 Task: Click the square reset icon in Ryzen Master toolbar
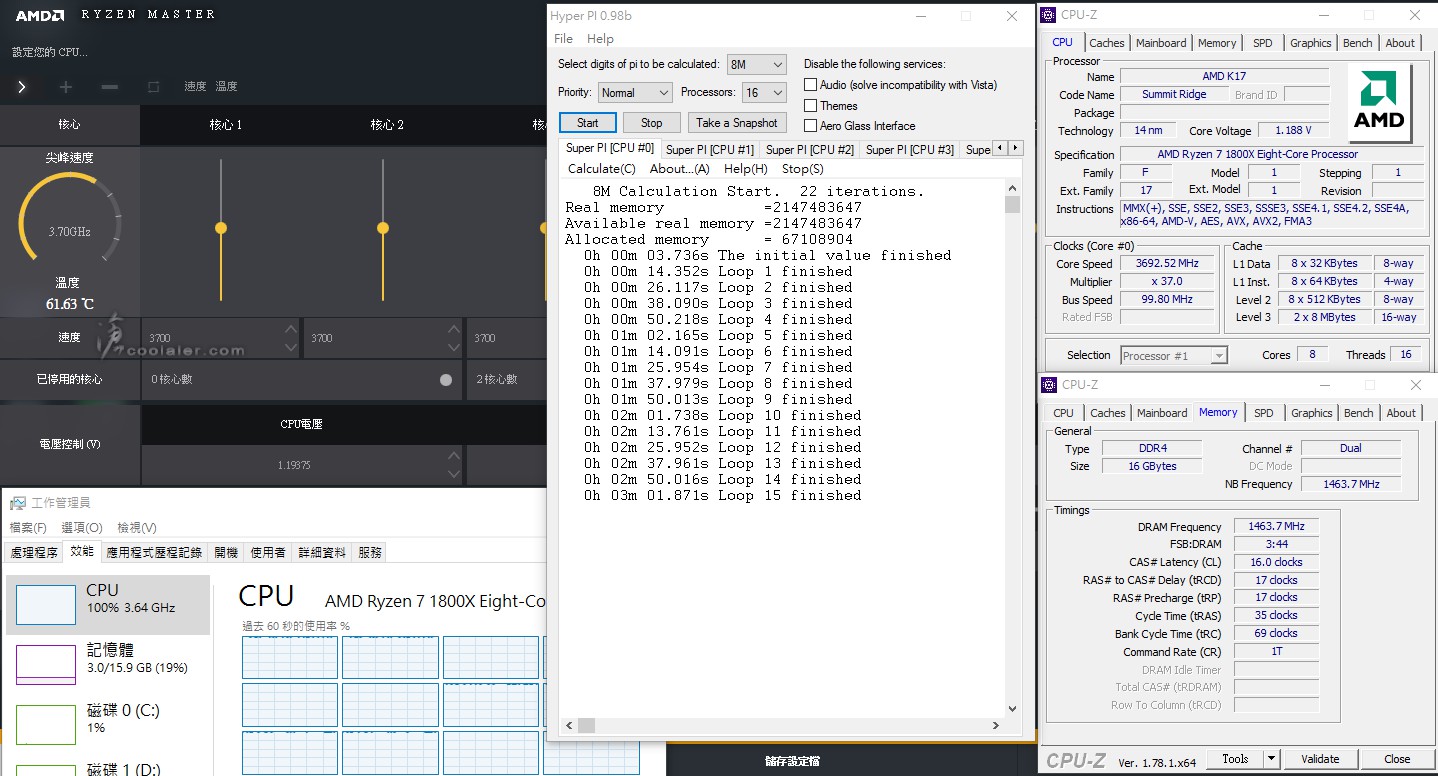[x=153, y=87]
